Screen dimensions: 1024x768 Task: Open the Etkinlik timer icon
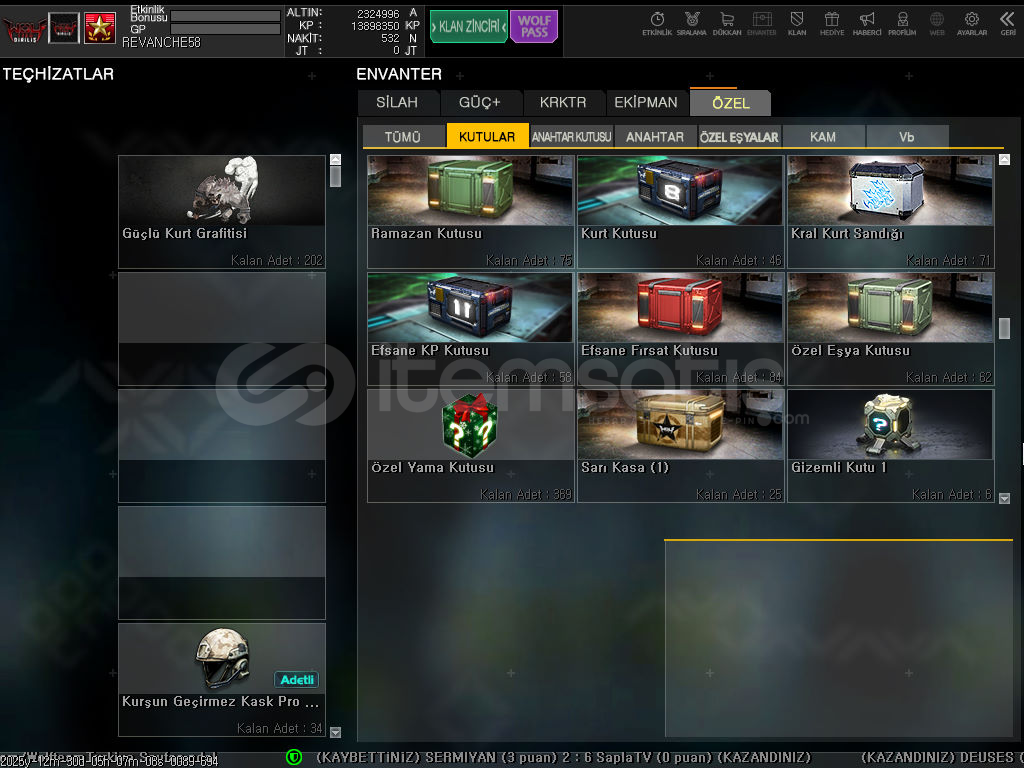click(657, 23)
